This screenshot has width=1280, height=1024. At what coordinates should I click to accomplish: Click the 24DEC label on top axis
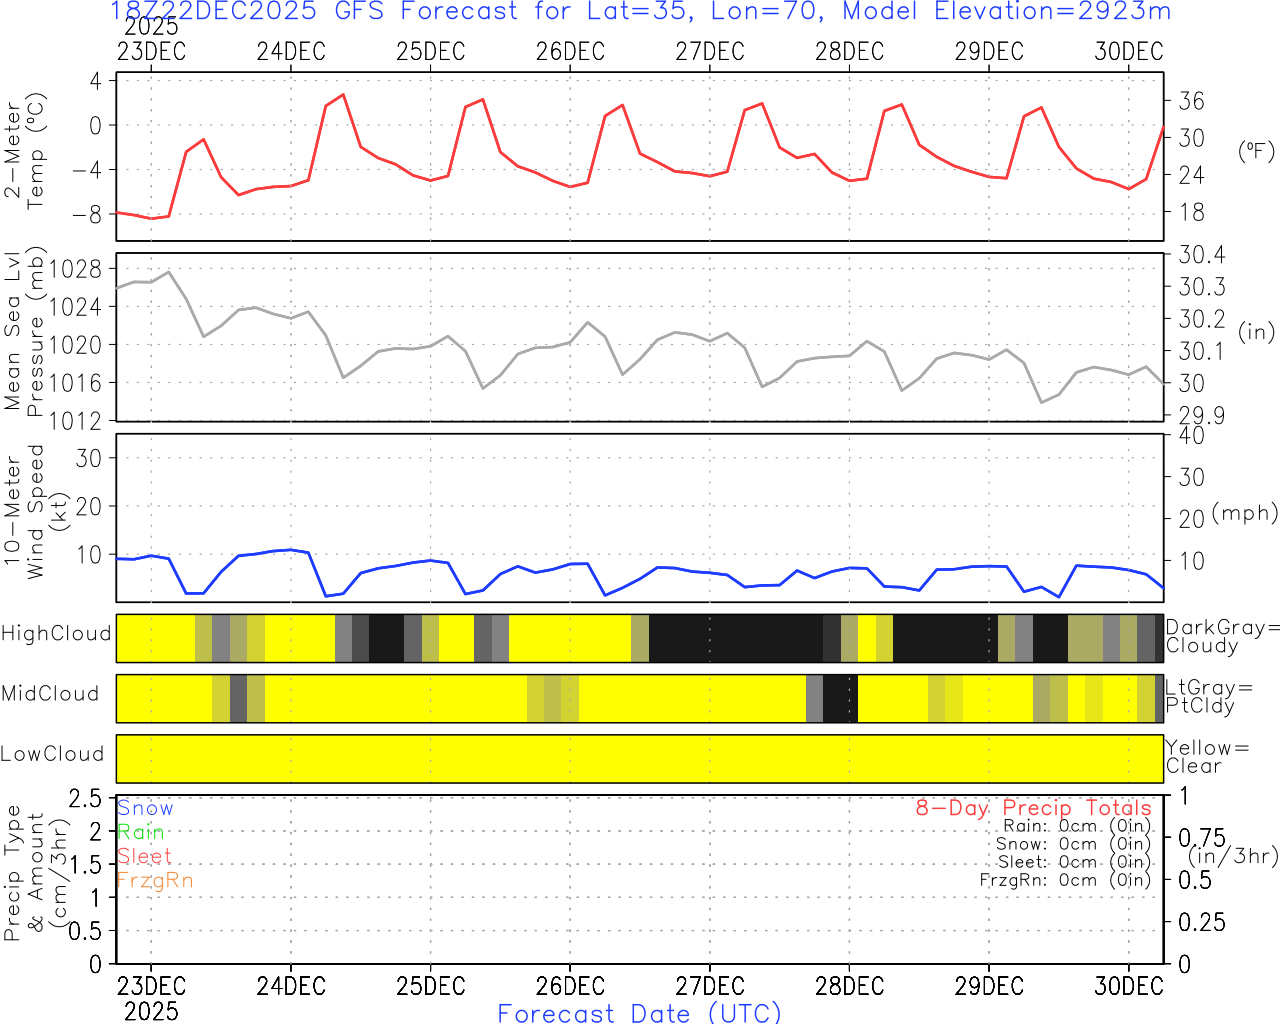coord(291,52)
